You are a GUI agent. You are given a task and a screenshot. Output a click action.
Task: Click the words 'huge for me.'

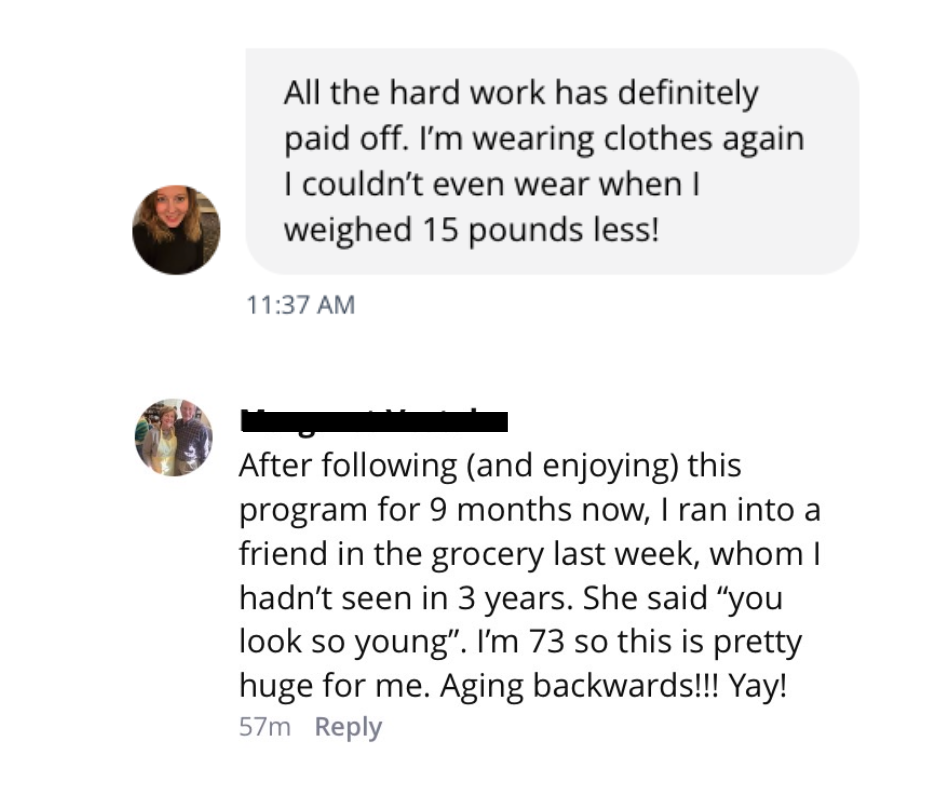coord(335,686)
